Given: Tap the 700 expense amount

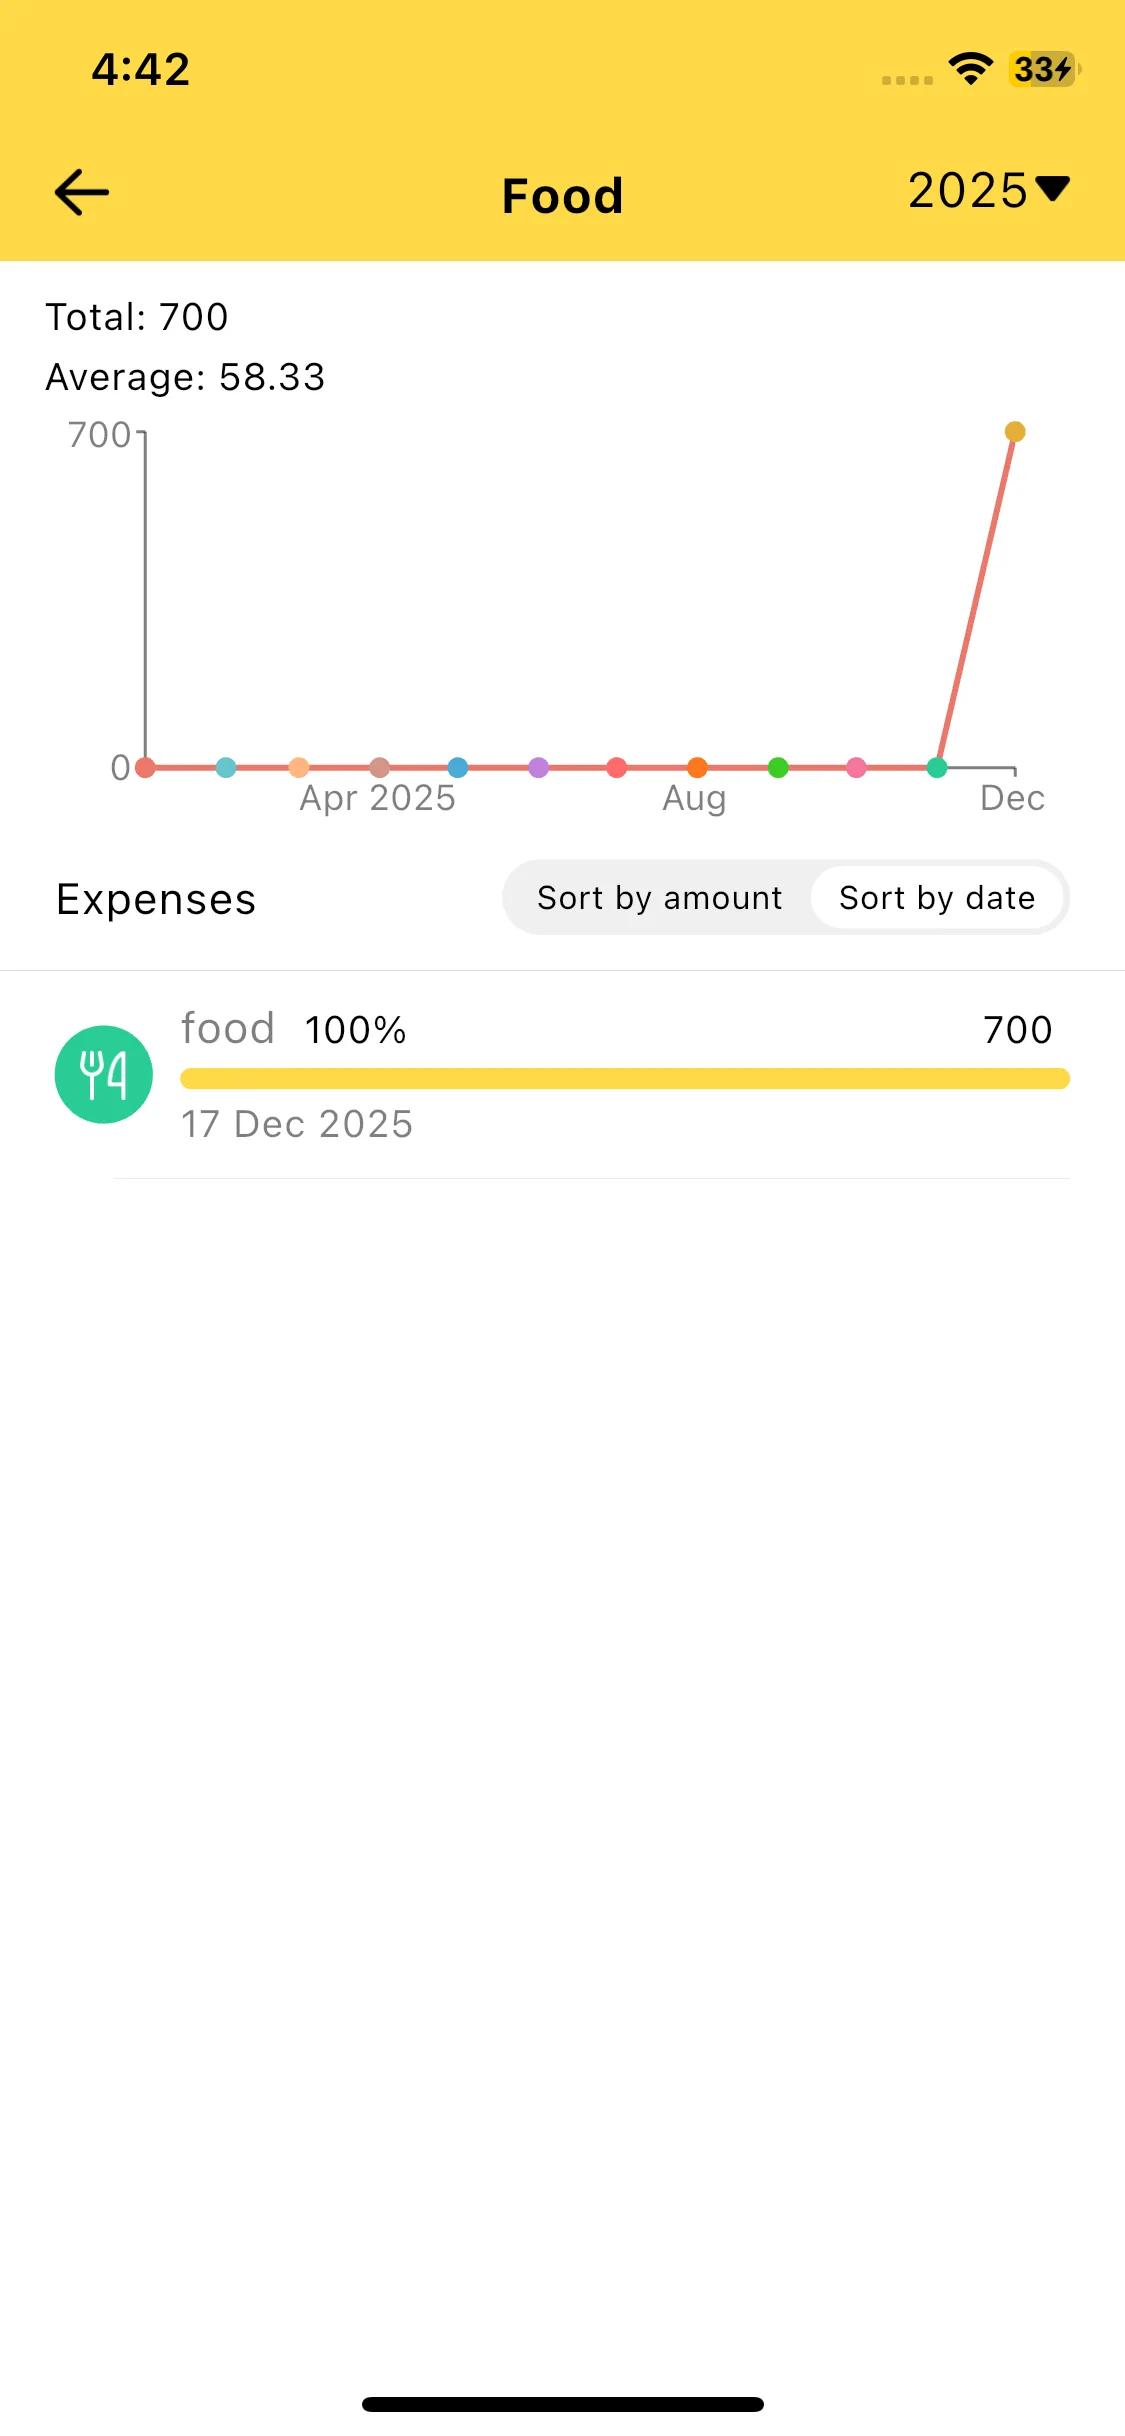Looking at the screenshot, I should click(1017, 1030).
